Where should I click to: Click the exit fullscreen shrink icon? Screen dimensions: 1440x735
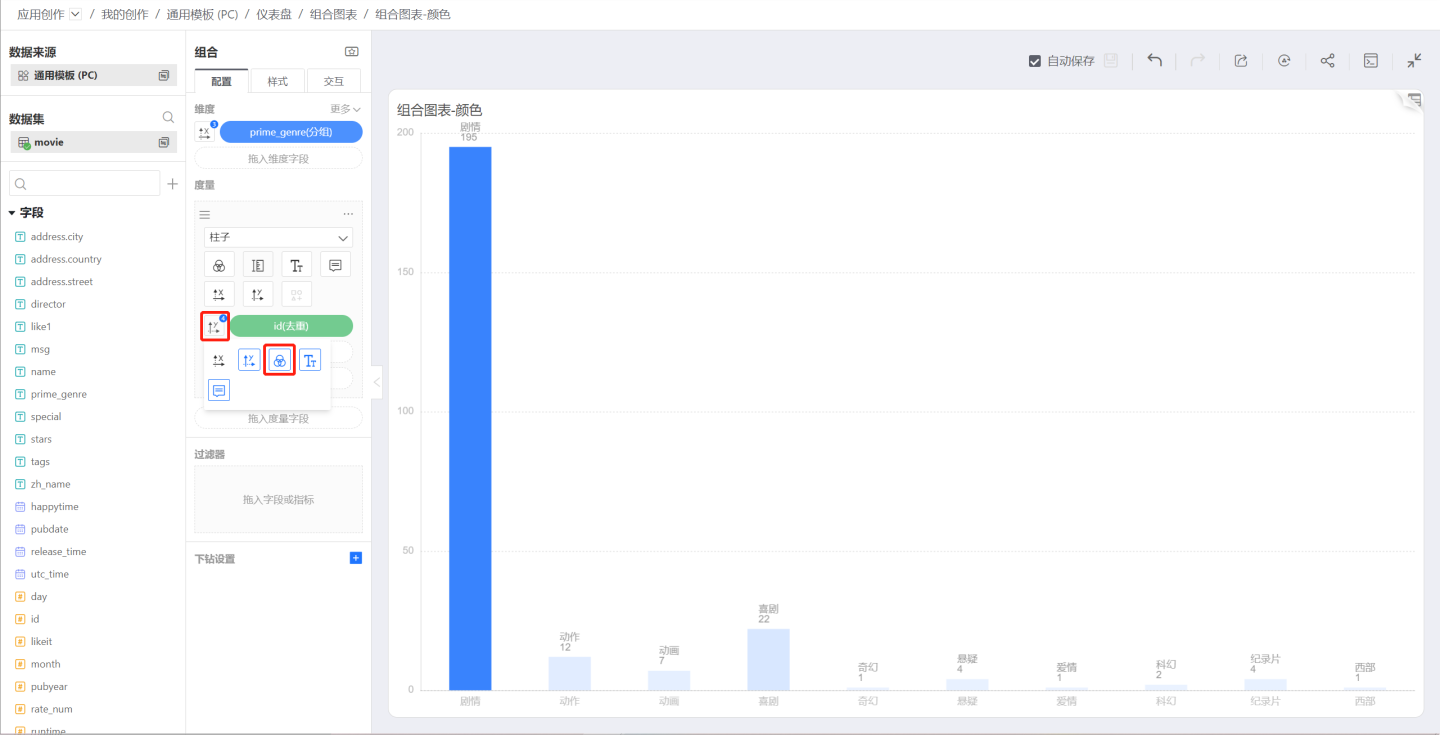tap(1414, 60)
